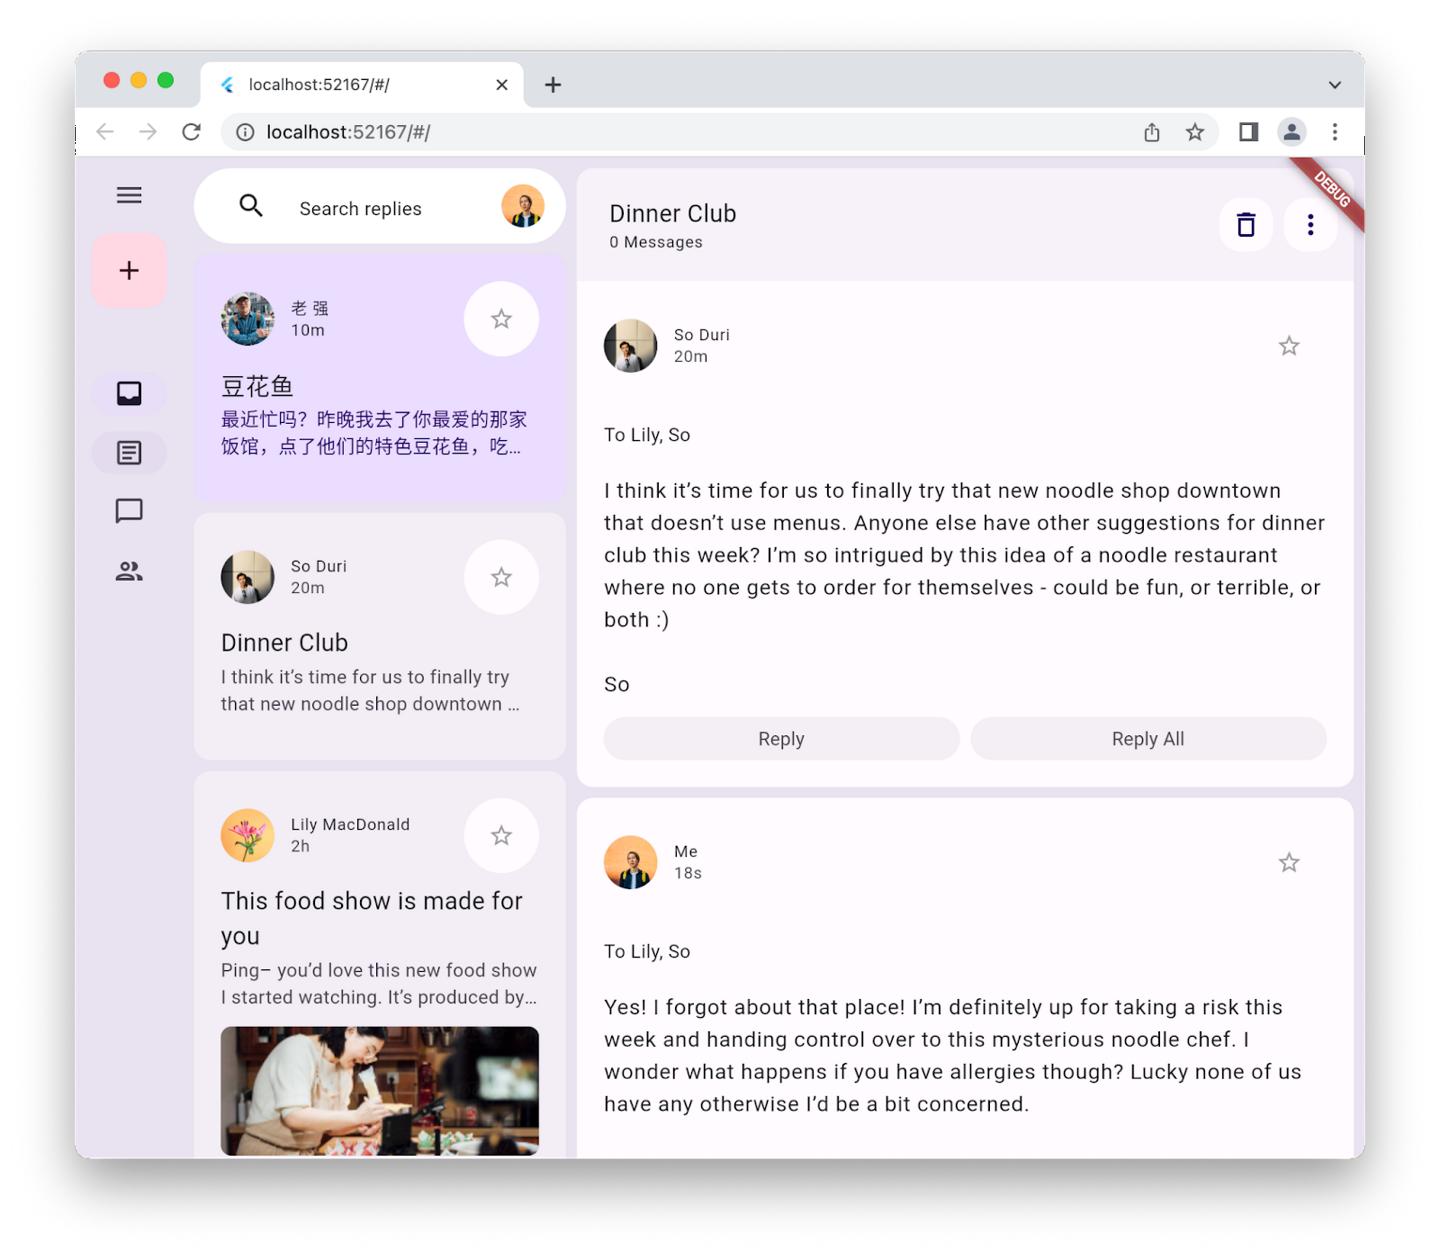
Task: Delete the Dinner Club thread via trash icon
Action: point(1245,224)
